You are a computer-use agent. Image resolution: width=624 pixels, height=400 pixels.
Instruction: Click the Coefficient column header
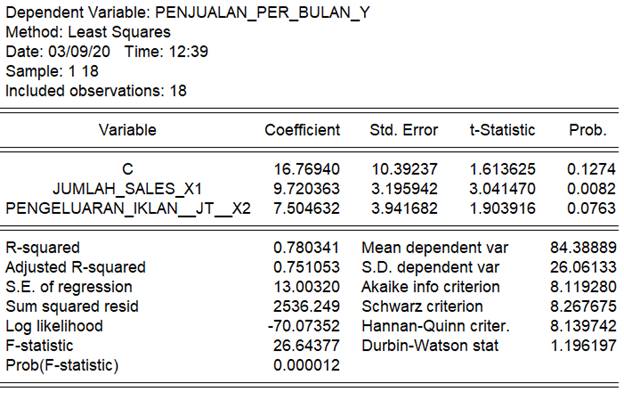click(x=302, y=130)
